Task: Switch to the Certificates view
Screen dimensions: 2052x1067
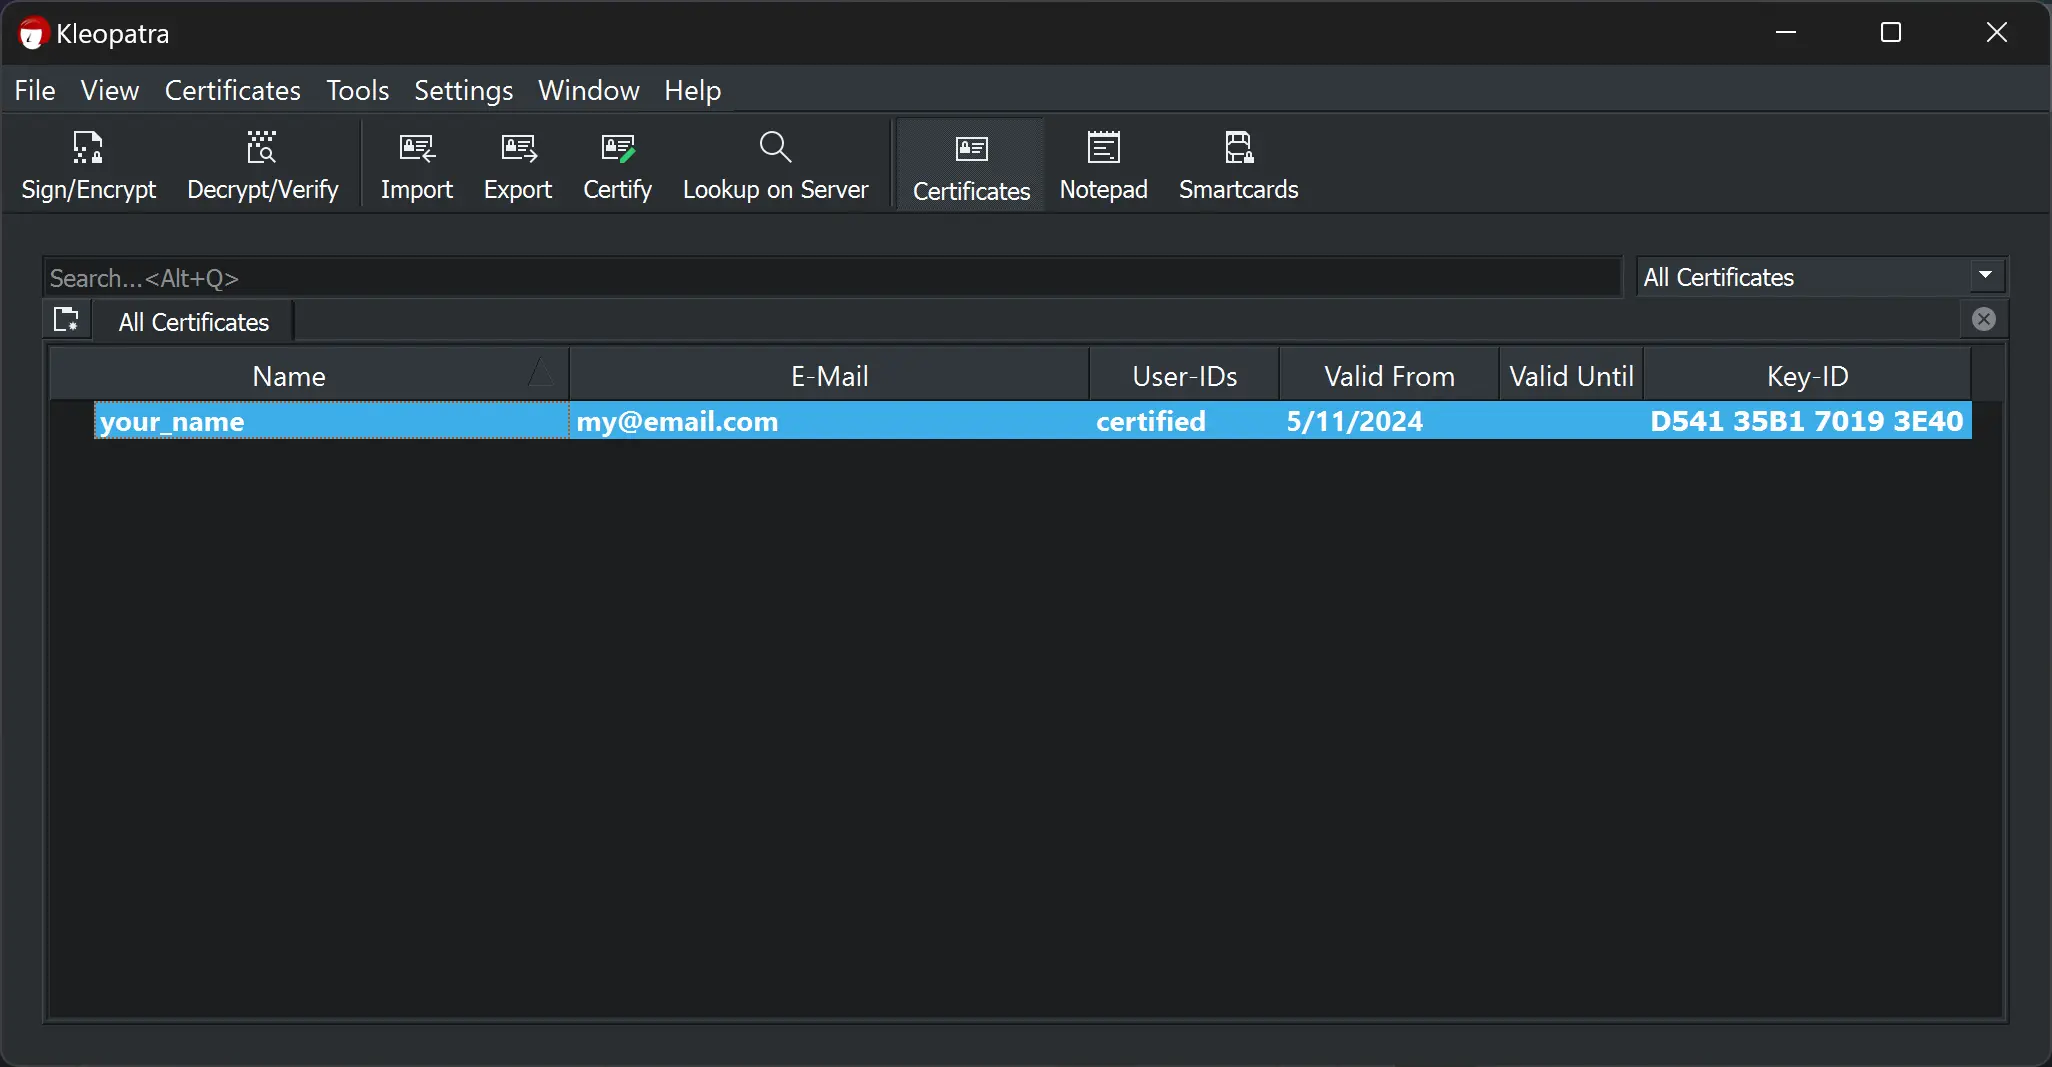Action: (x=971, y=166)
